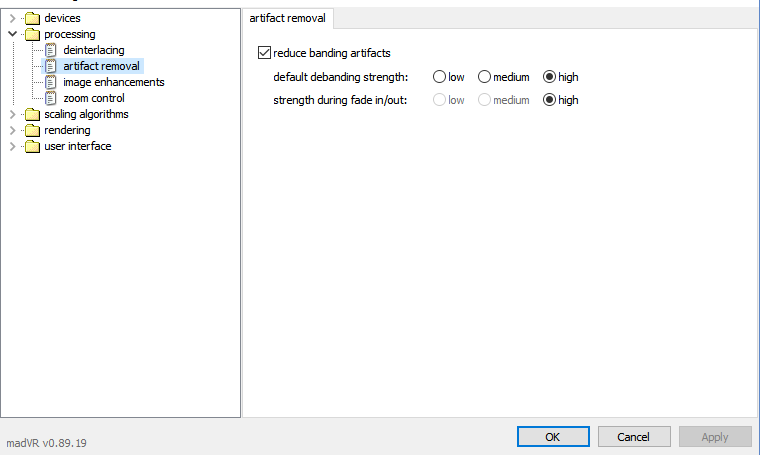Image resolution: width=760 pixels, height=455 pixels.
Task: Uncheck reduce banding artifacts checkbox
Action: click(x=264, y=53)
